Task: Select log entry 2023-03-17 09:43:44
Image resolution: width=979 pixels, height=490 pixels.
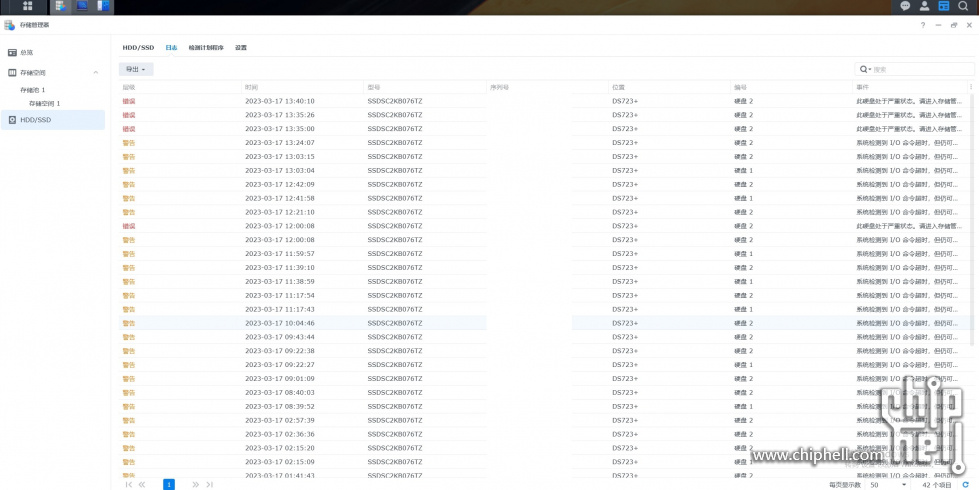Action: click(543, 337)
